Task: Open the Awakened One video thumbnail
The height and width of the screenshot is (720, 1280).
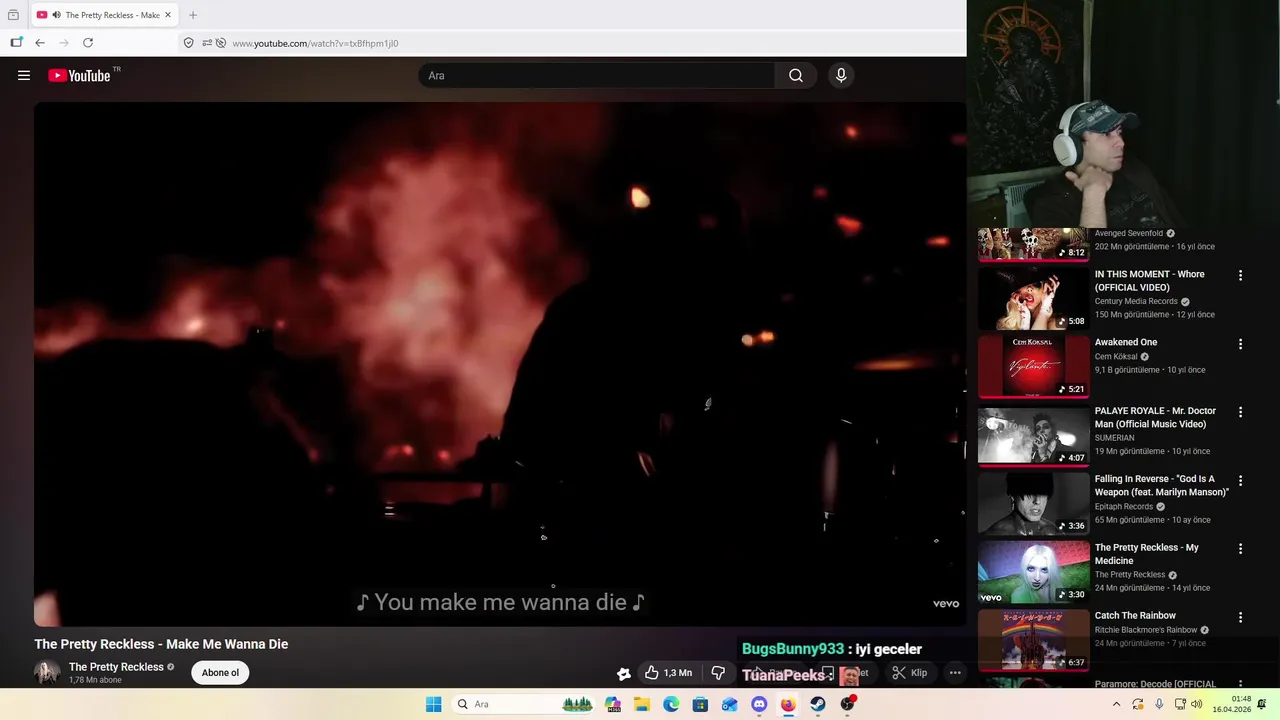Action: pyautogui.click(x=1033, y=366)
